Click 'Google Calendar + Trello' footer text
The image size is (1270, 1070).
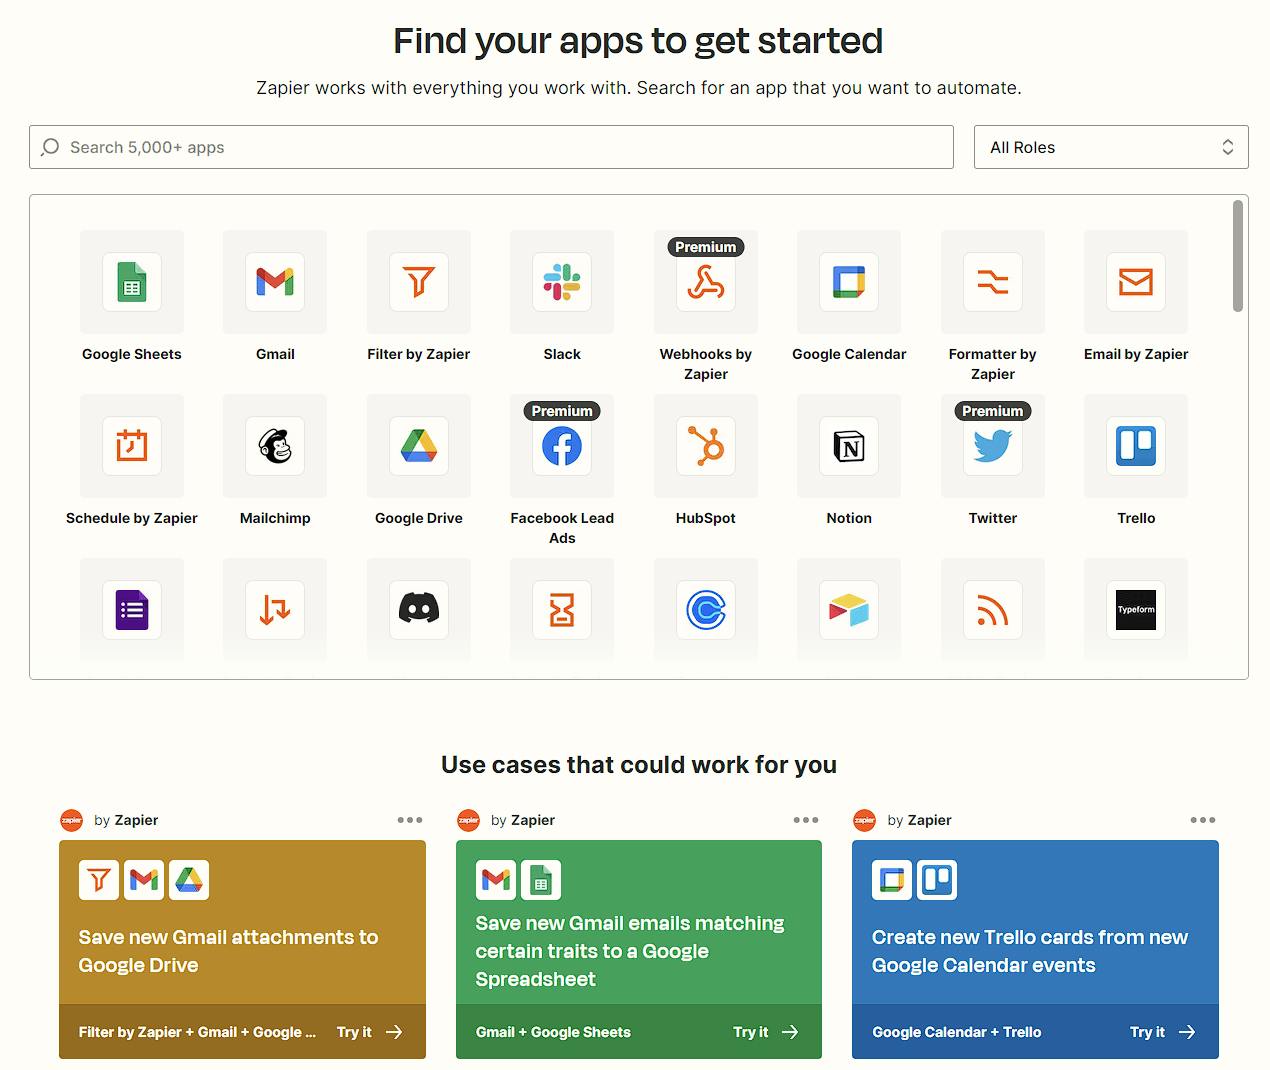[x=957, y=1032]
